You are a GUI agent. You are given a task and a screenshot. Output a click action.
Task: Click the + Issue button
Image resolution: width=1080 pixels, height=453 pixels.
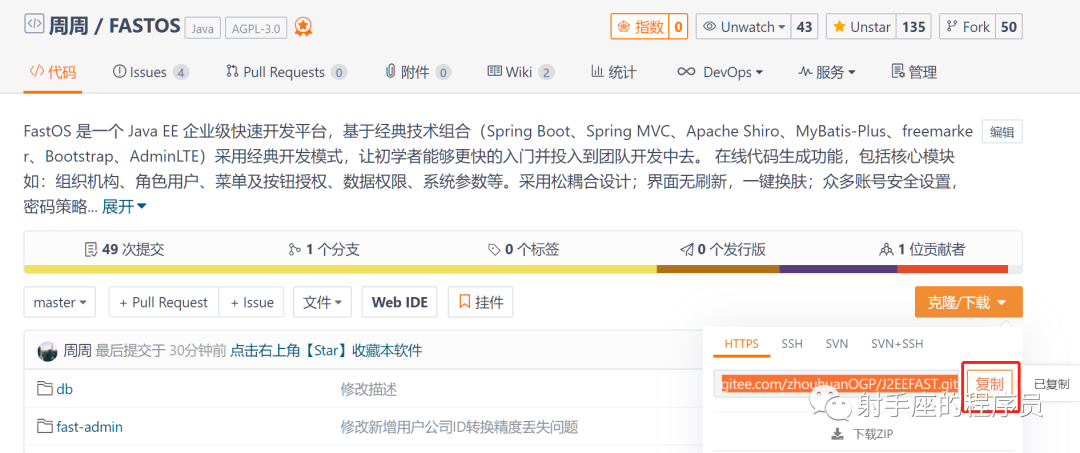pos(251,302)
